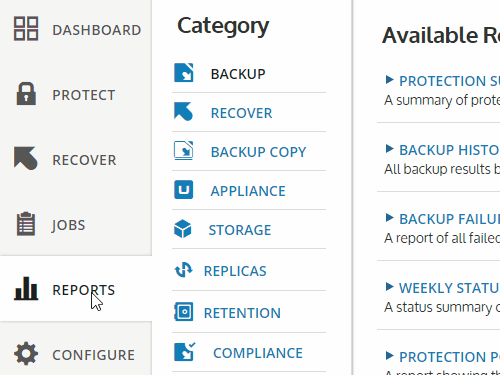Expand the Backup Failure report arrow
Viewport: 500px width, 375px height.
(x=389, y=218)
